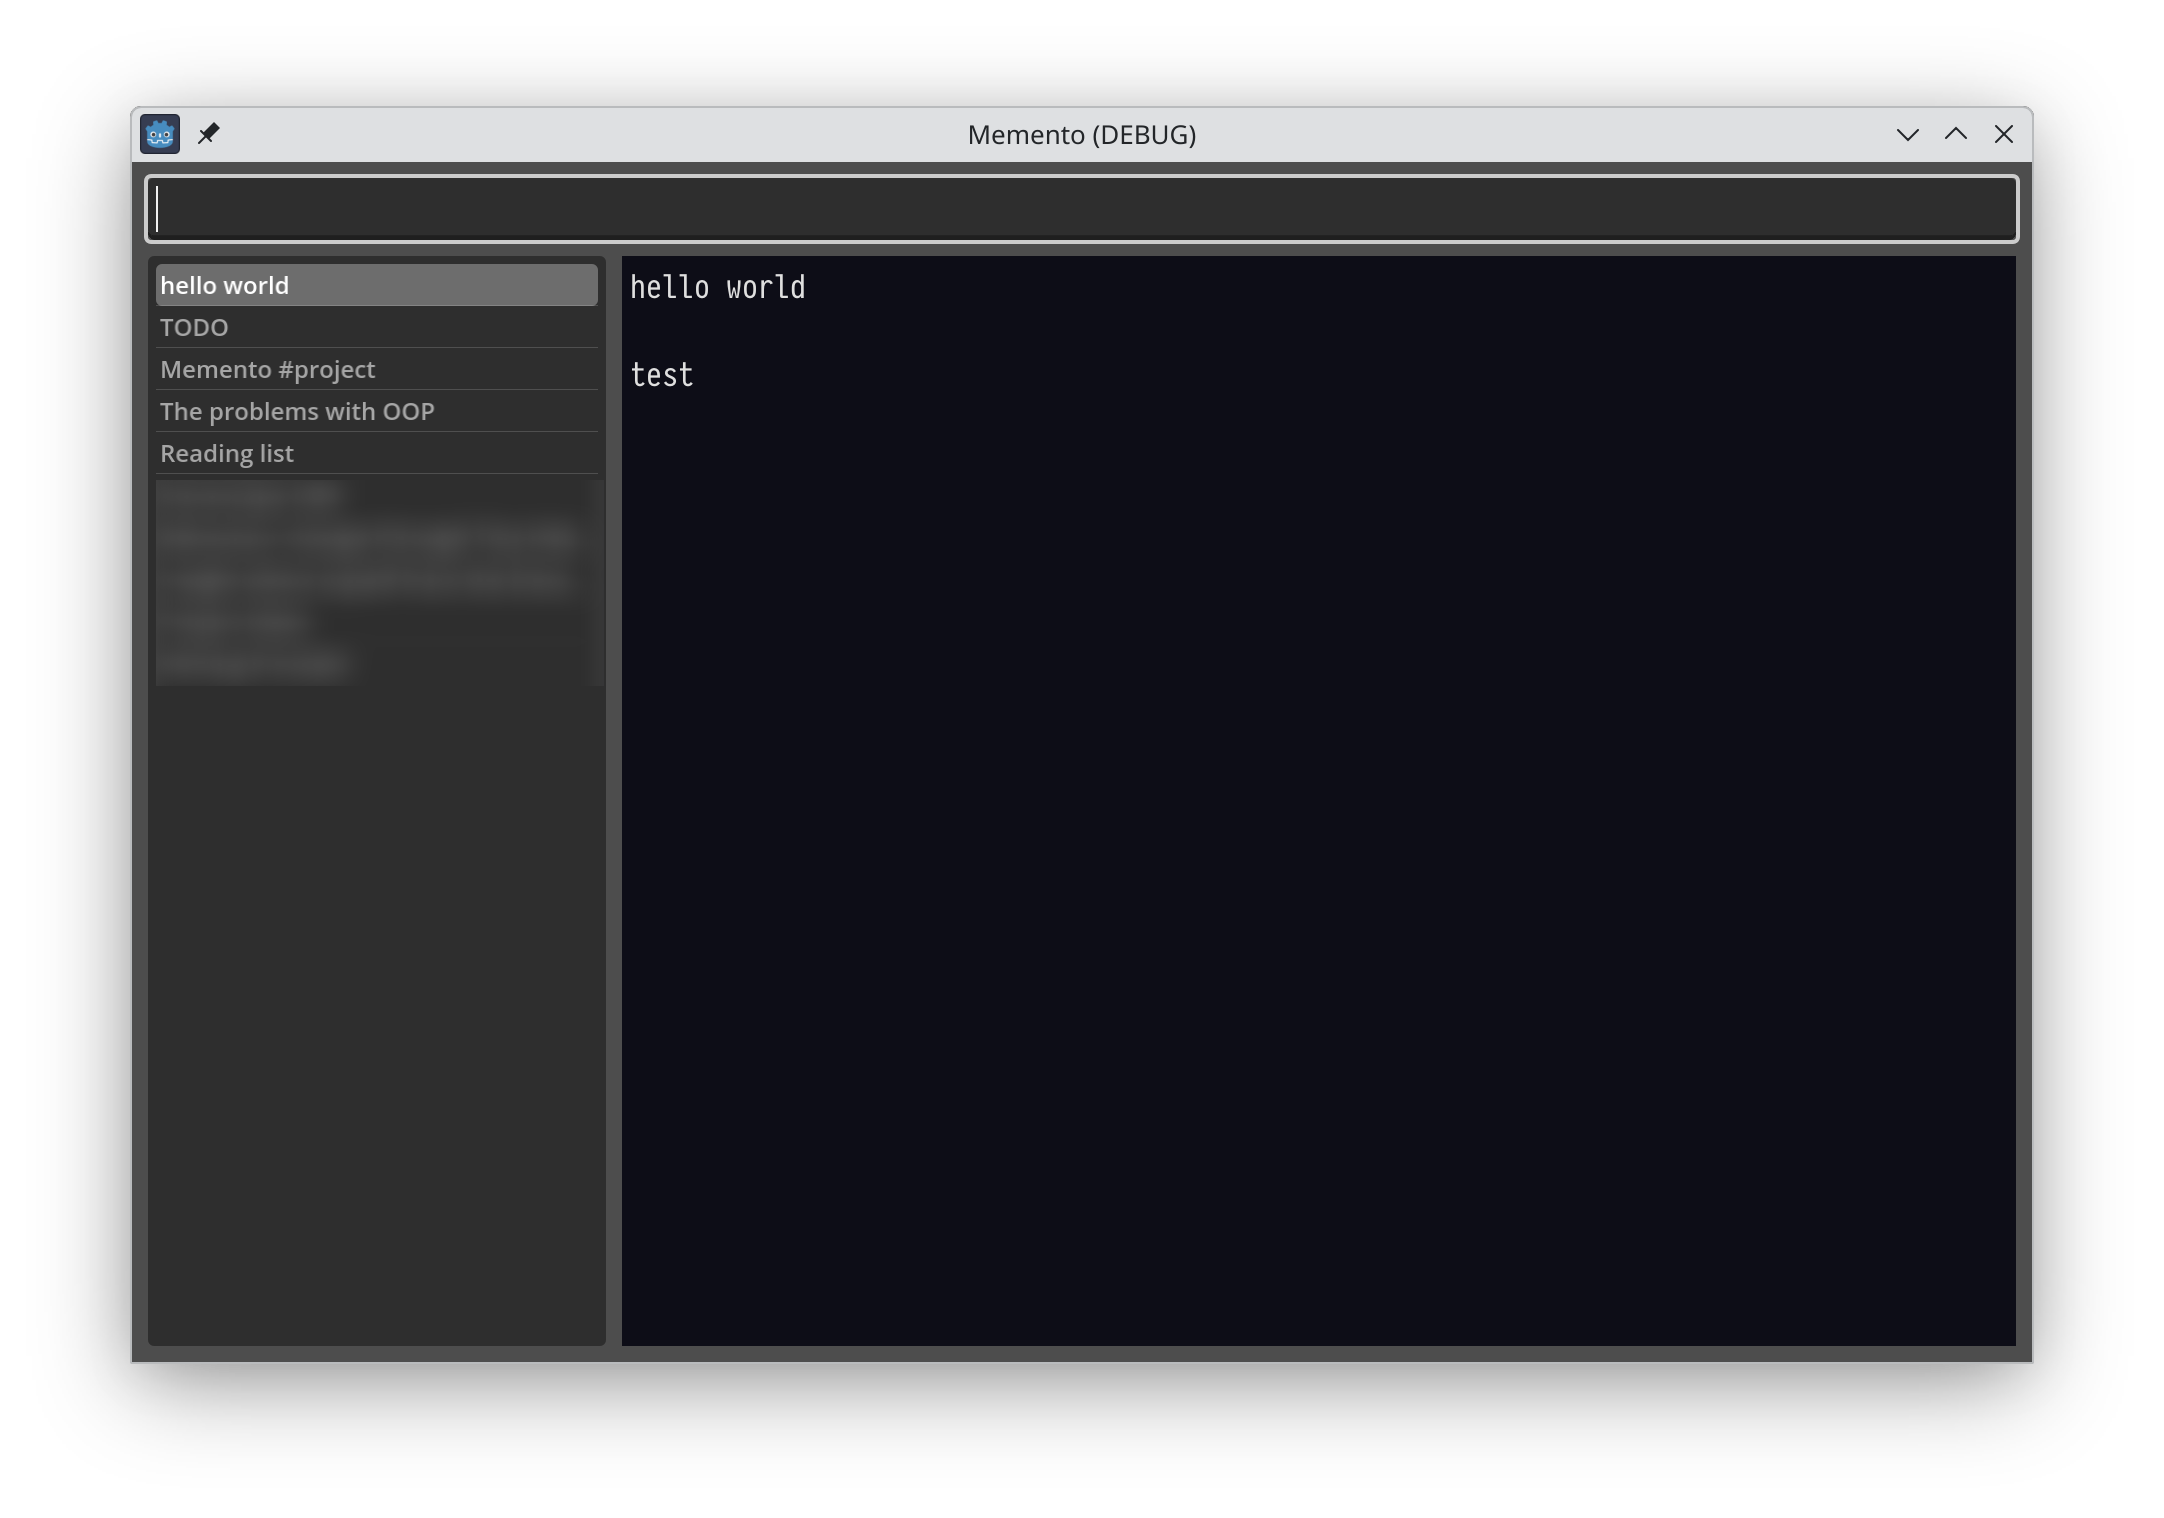Click the word hello in the editor
Image resolution: width=2164 pixels, height=1518 pixels.
[x=669, y=288]
